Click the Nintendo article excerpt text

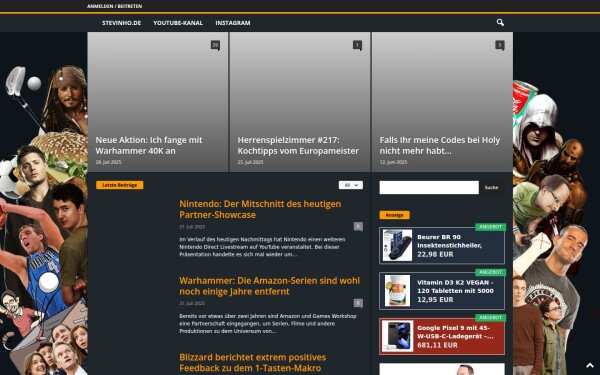pos(262,247)
